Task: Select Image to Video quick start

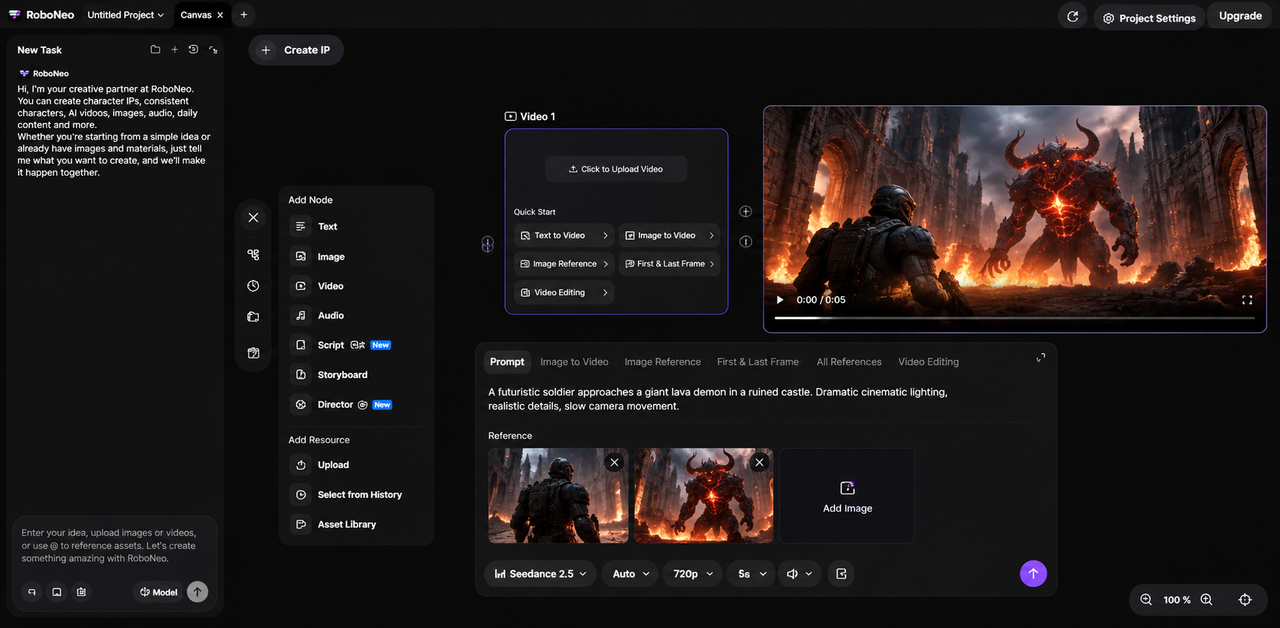Action: click(x=669, y=236)
